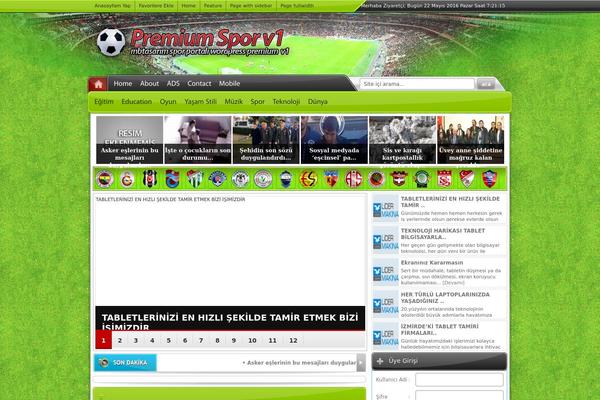The height and width of the screenshot is (400, 600).
Task: Click the site search input field
Action: [417, 84]
